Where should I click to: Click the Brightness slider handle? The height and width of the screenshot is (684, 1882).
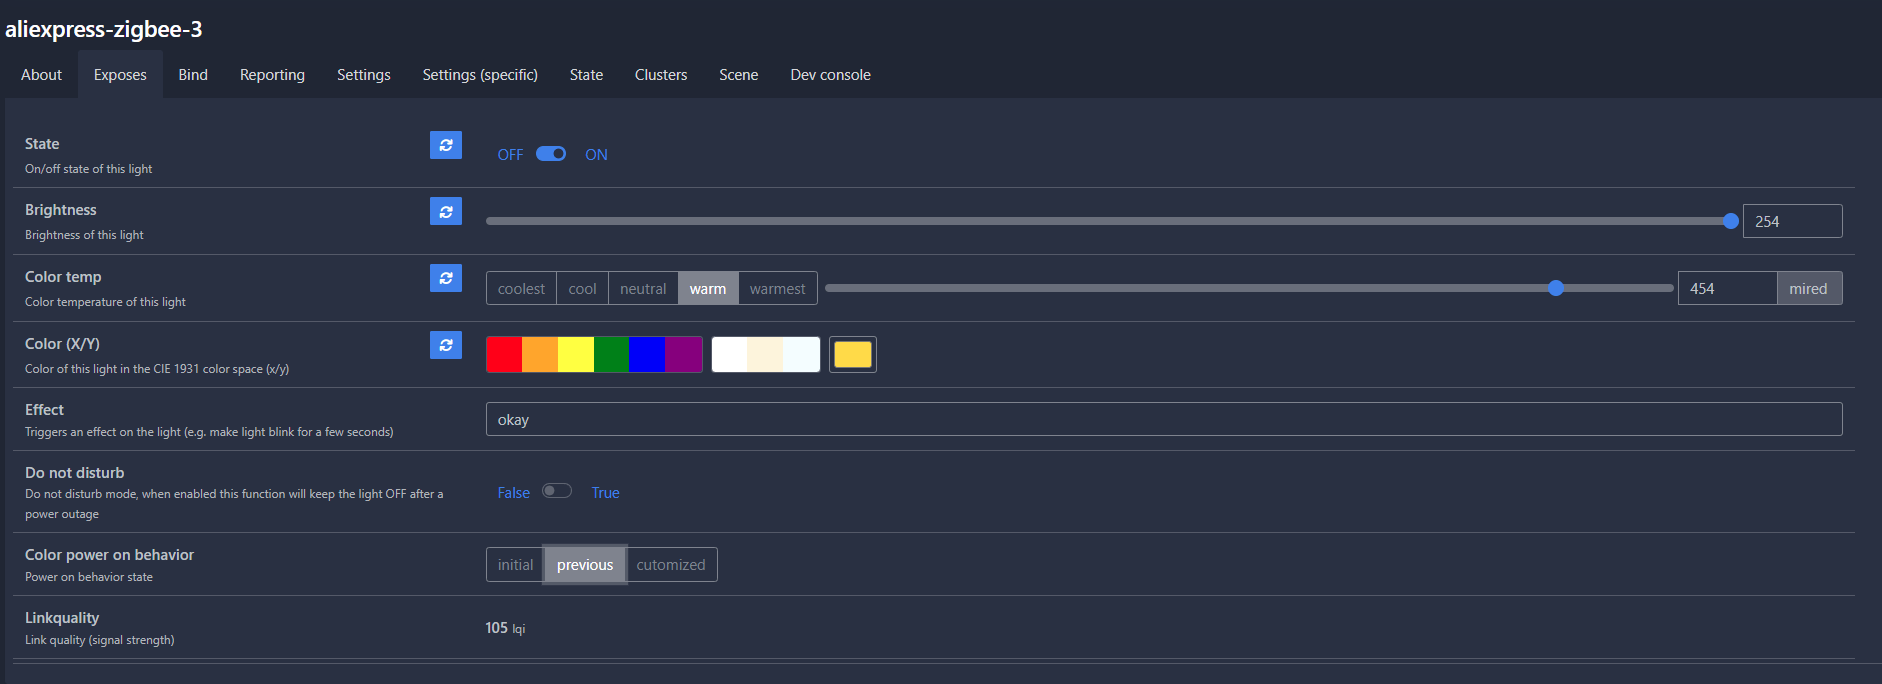(x=1731, y=221)
